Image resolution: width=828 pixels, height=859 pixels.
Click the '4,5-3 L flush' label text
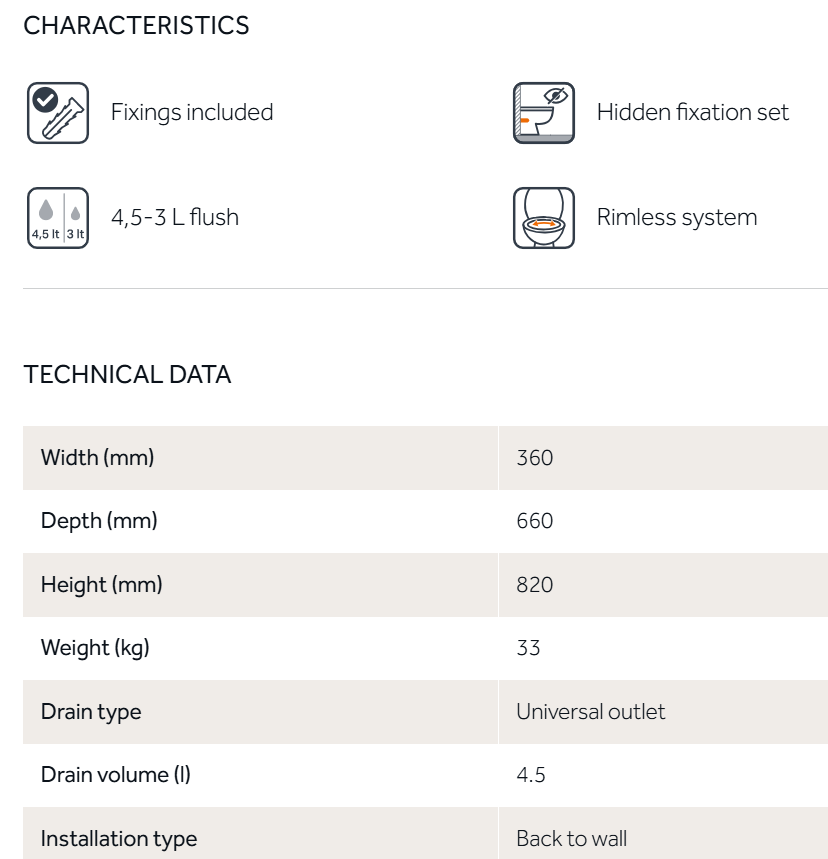(x=174, y=217)
